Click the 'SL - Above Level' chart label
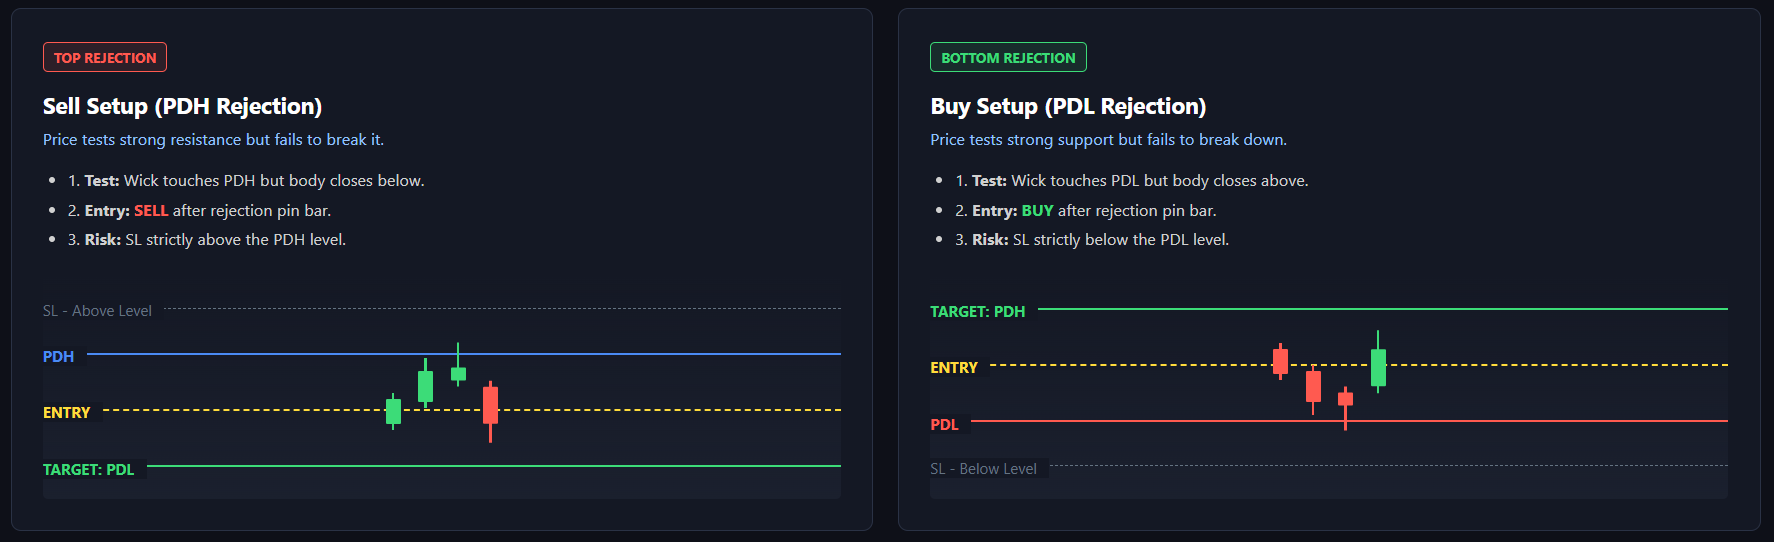 [x=97, y=311]
